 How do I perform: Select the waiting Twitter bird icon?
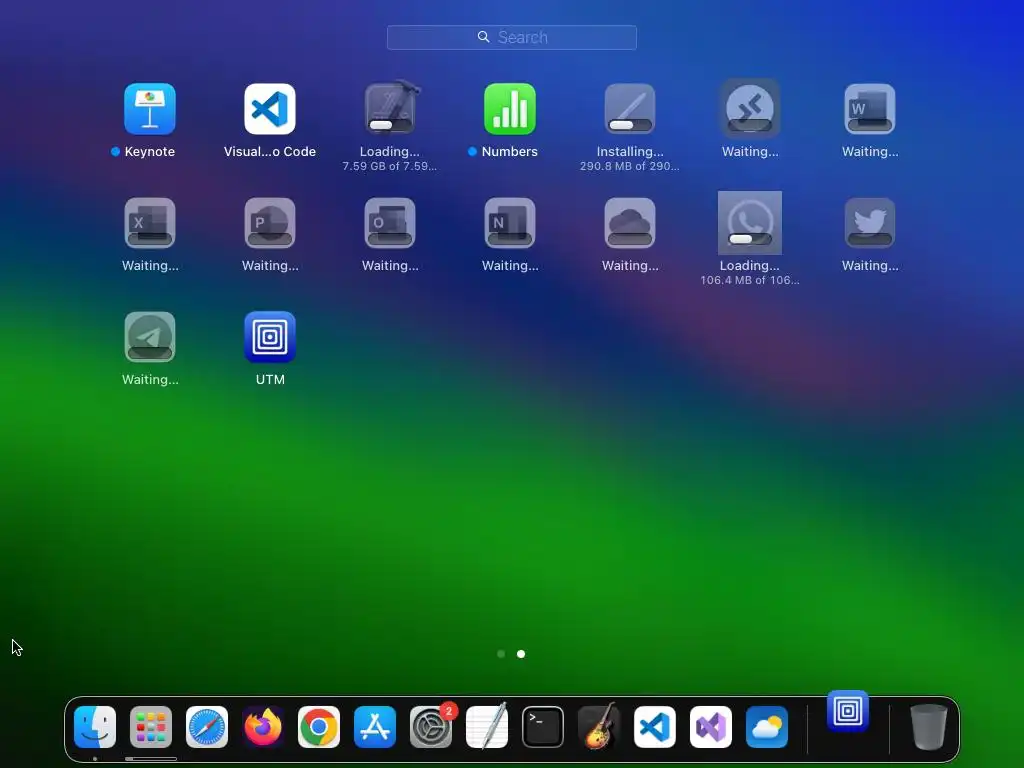[x=870, y=223]
